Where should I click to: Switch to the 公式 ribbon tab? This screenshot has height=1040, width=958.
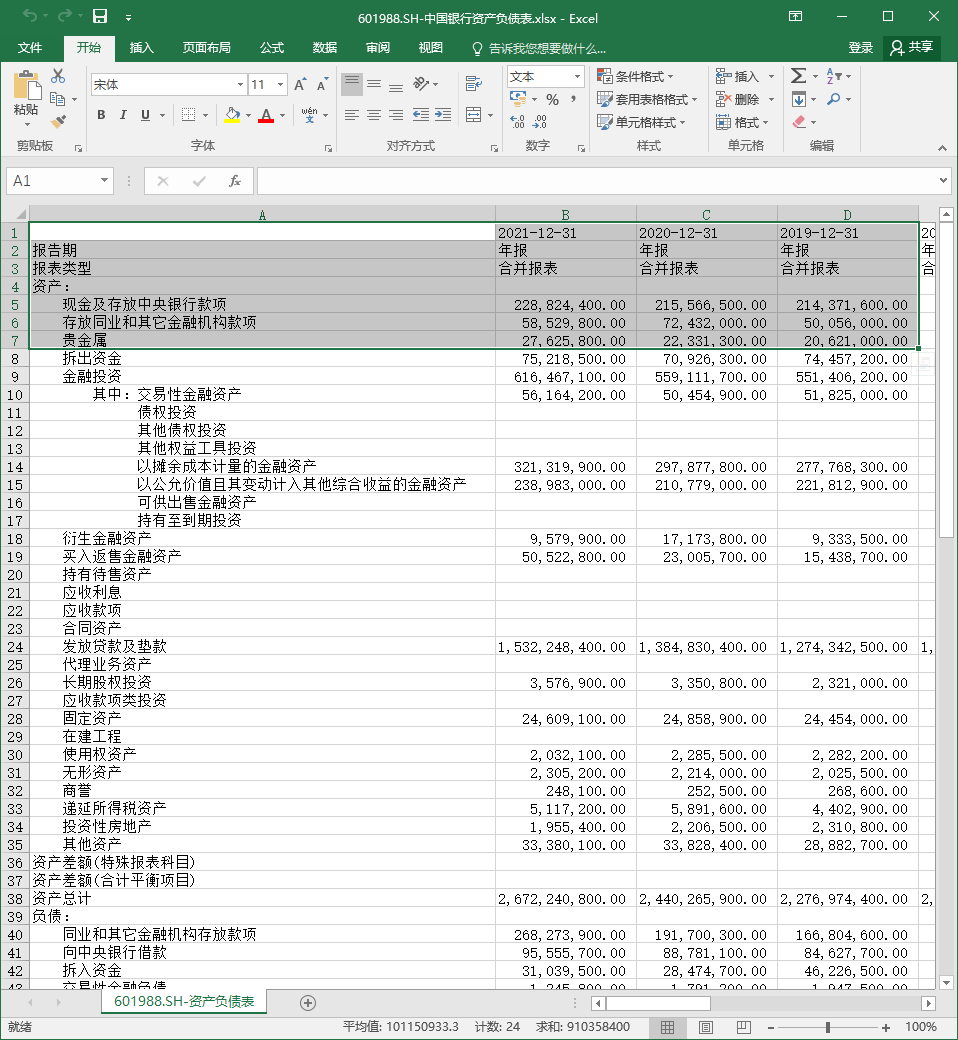point(271,48)
